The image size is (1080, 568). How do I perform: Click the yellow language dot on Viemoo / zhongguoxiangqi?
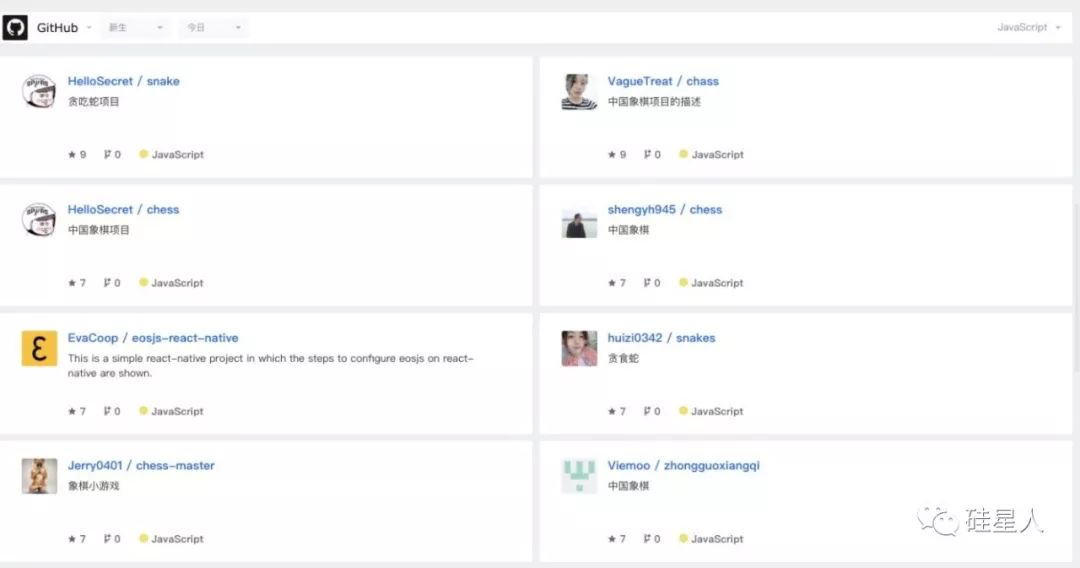[683, 538]
